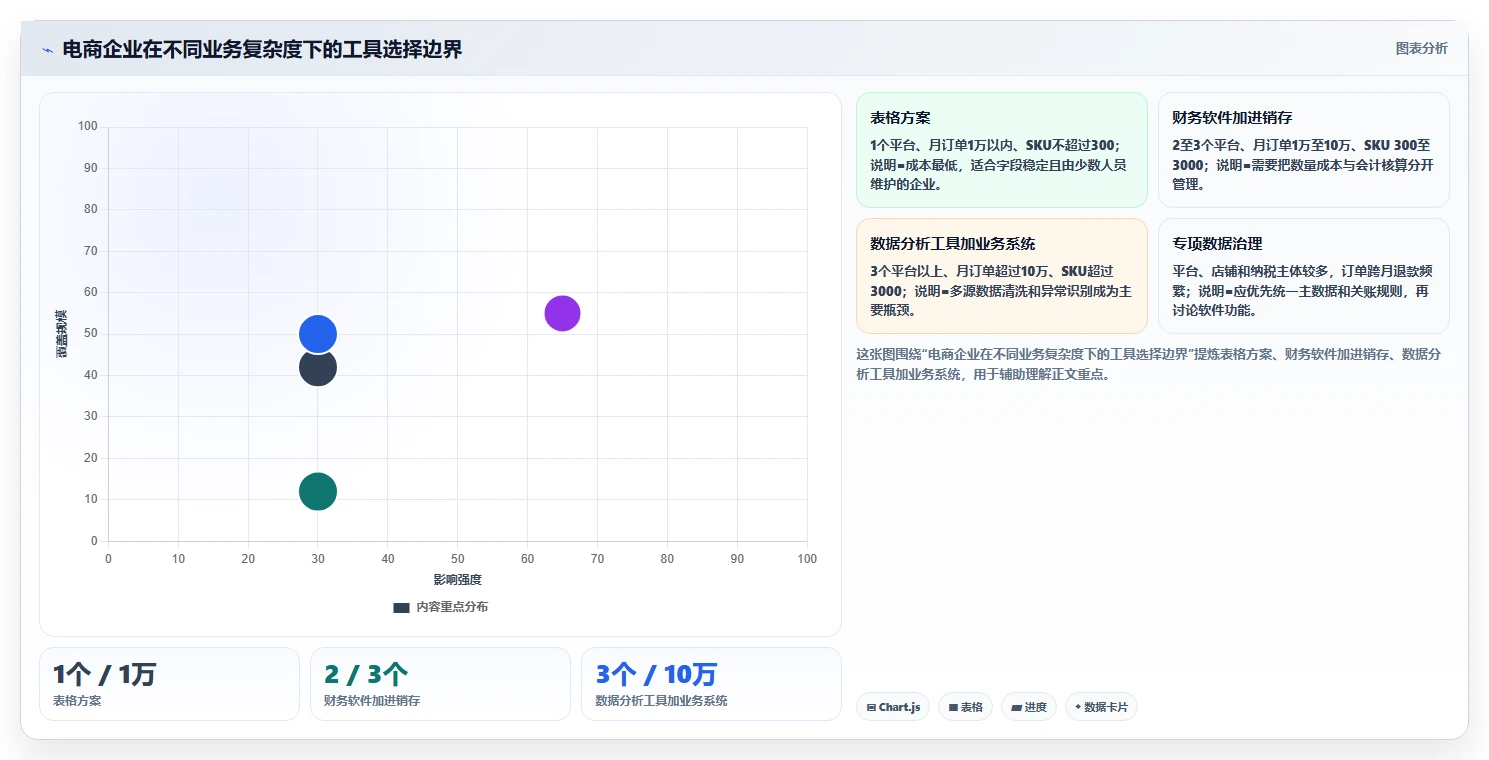
Task: Click the 2 / 3个 stat card
Action: 440,684
